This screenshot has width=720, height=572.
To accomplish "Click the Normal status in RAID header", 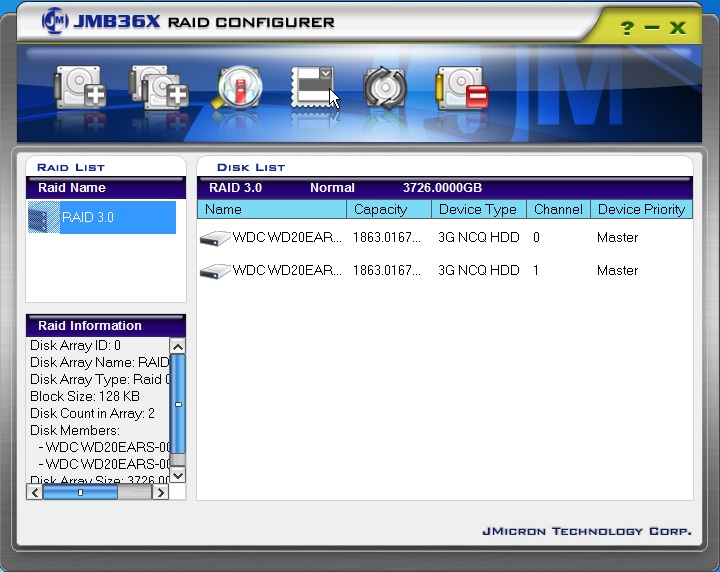I will coord(332,188).
